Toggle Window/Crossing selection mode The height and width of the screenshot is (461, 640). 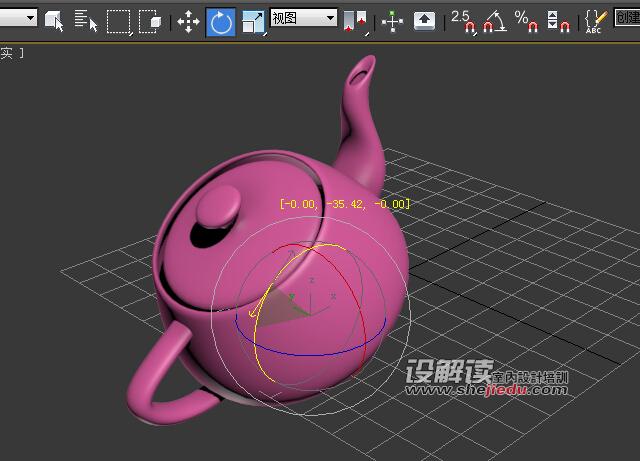[x=150, y=20]
